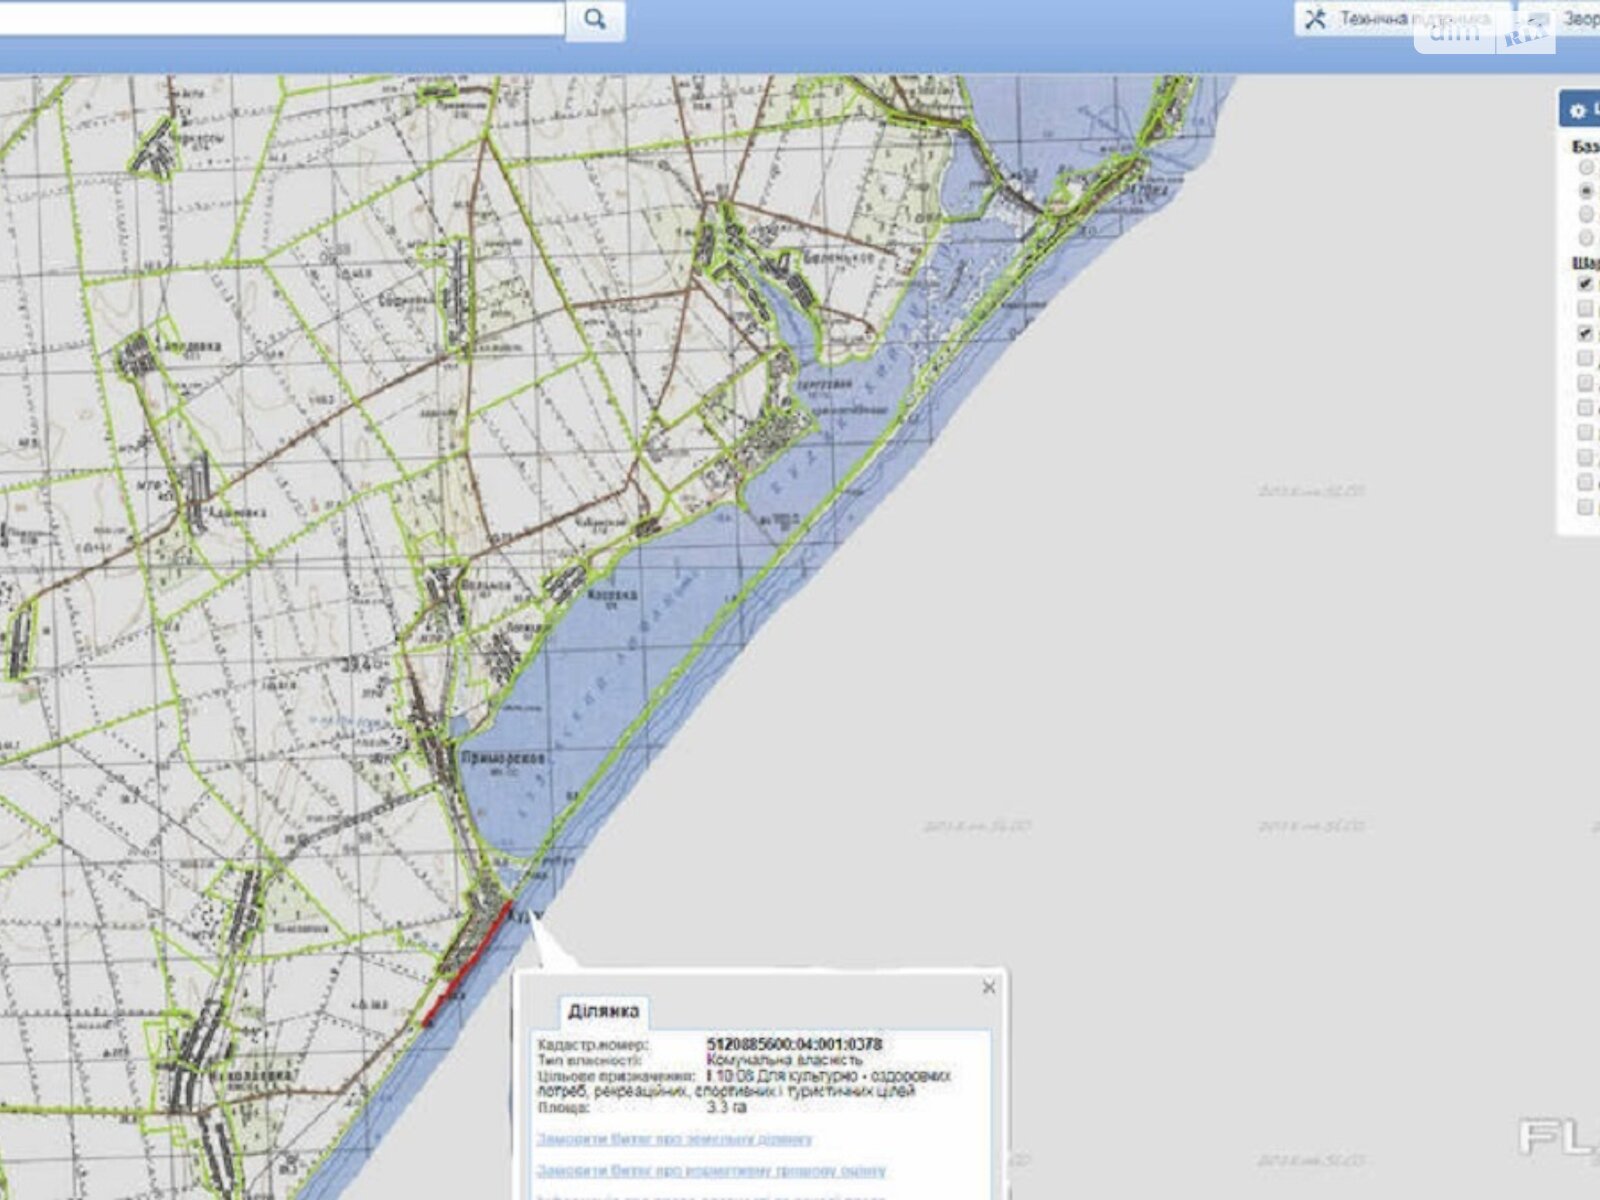Image resolution: width=1600 pixels, height=1200 pixels.
Task: Enable the second layer checkbox
Action: [x=1585, y=309]
